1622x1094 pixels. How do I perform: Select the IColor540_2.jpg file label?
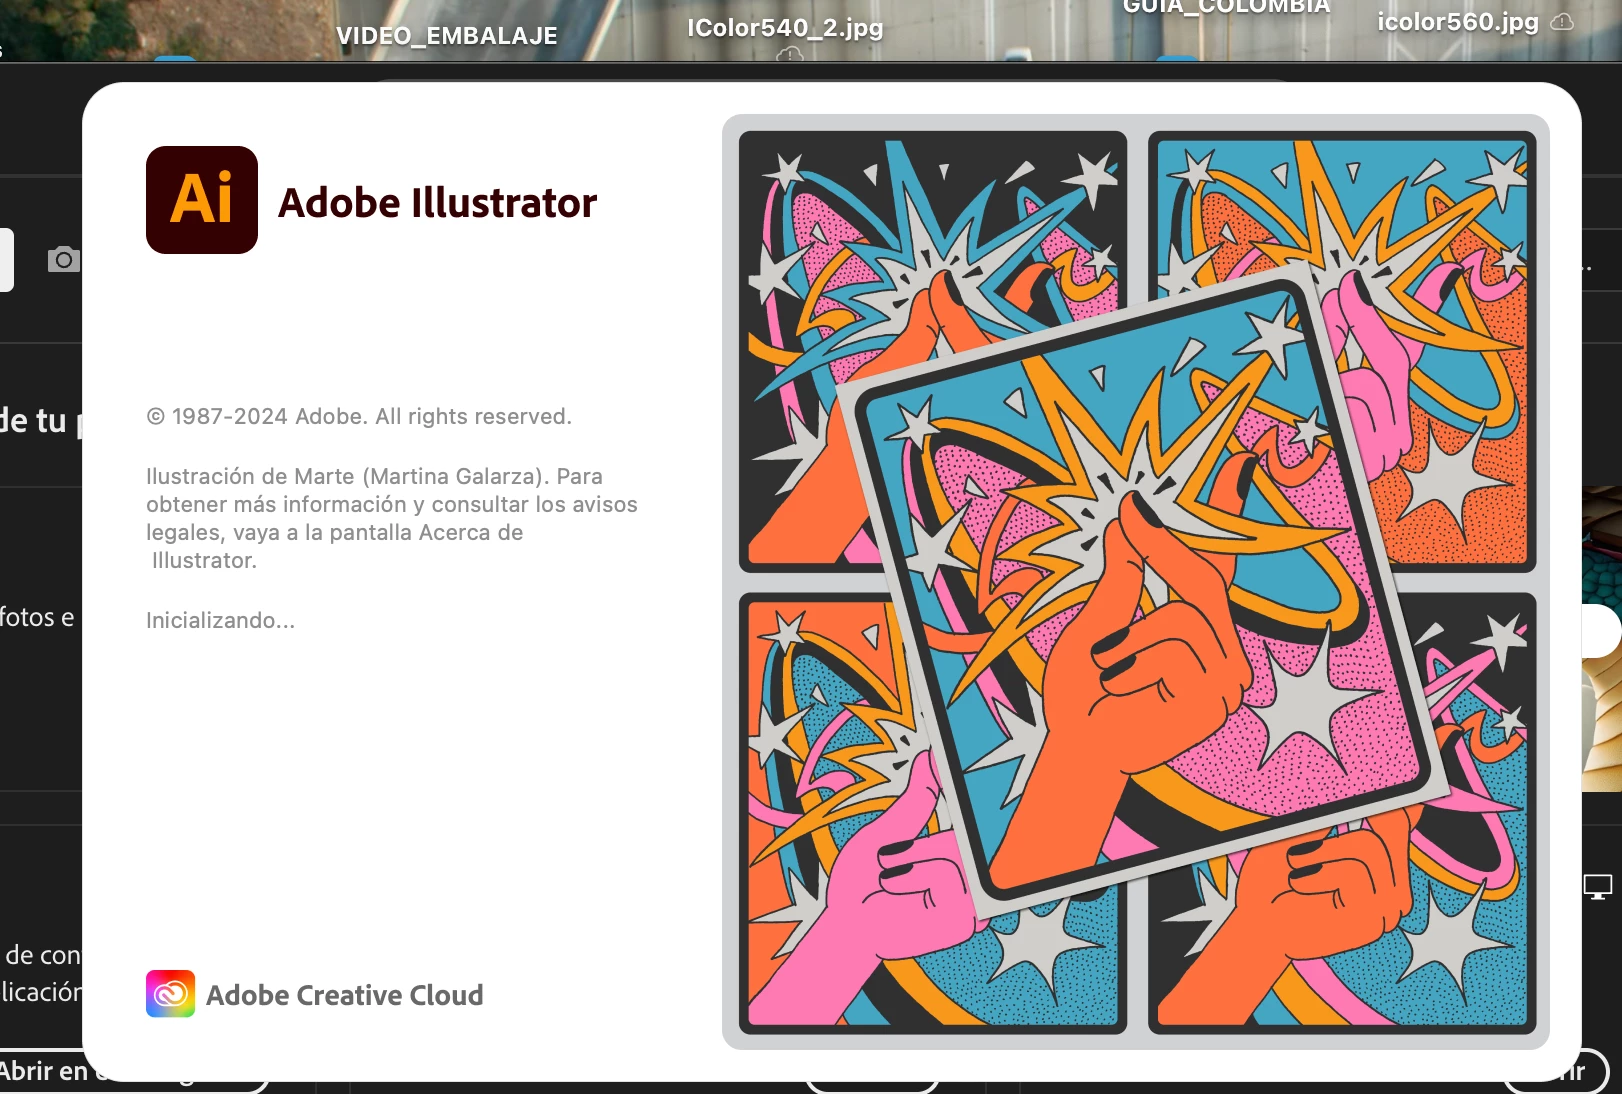pos(785,28)
